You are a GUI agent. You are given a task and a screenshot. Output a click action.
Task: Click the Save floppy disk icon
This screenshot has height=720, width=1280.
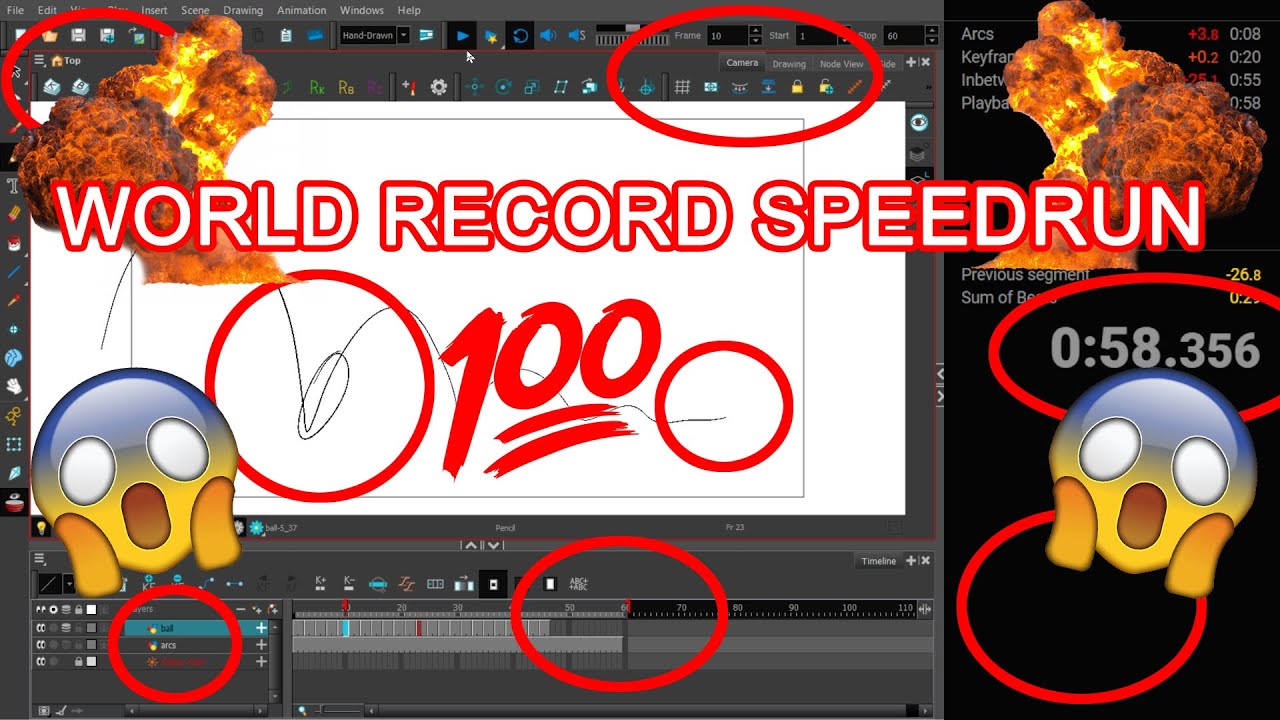78,36
